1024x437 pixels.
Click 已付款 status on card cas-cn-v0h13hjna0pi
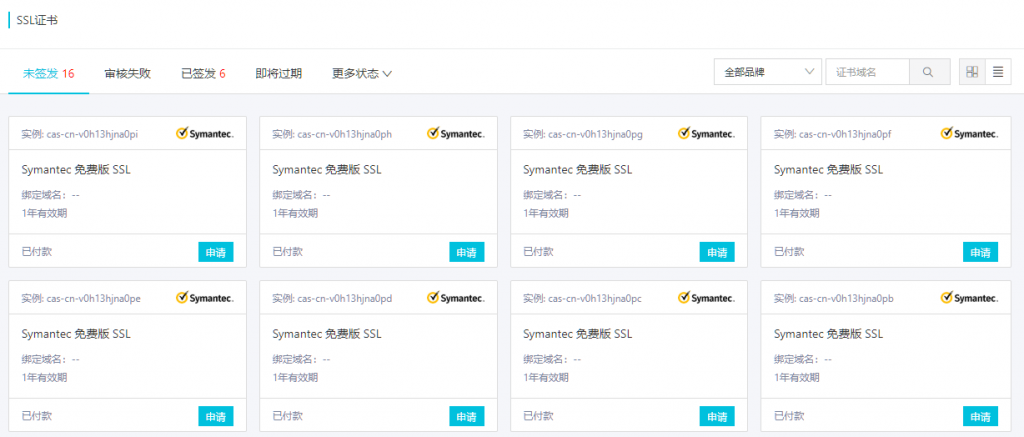[x=37, y=251]
